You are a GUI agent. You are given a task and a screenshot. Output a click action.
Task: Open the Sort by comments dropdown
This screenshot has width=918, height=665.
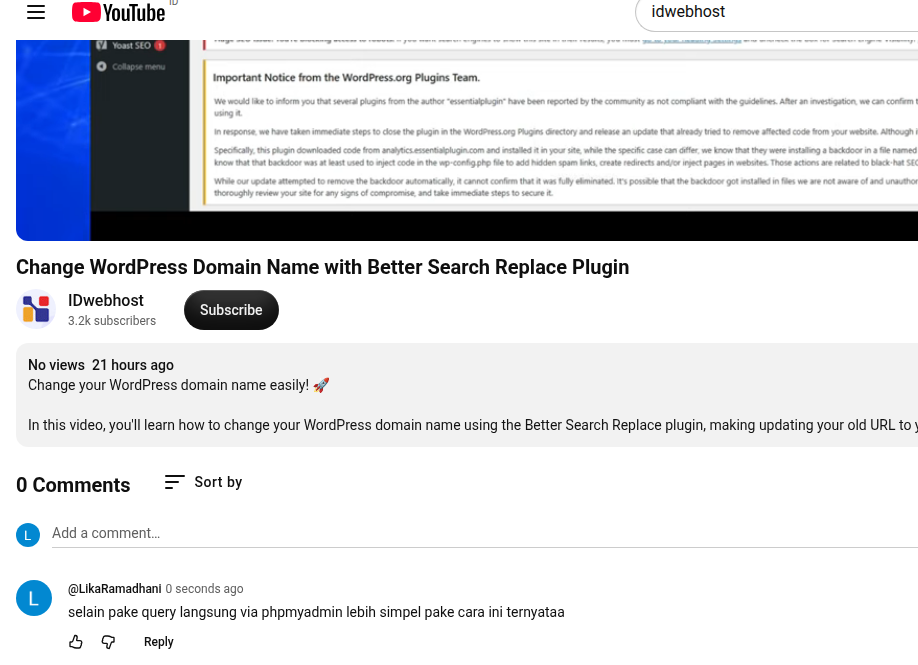point(203,482)
